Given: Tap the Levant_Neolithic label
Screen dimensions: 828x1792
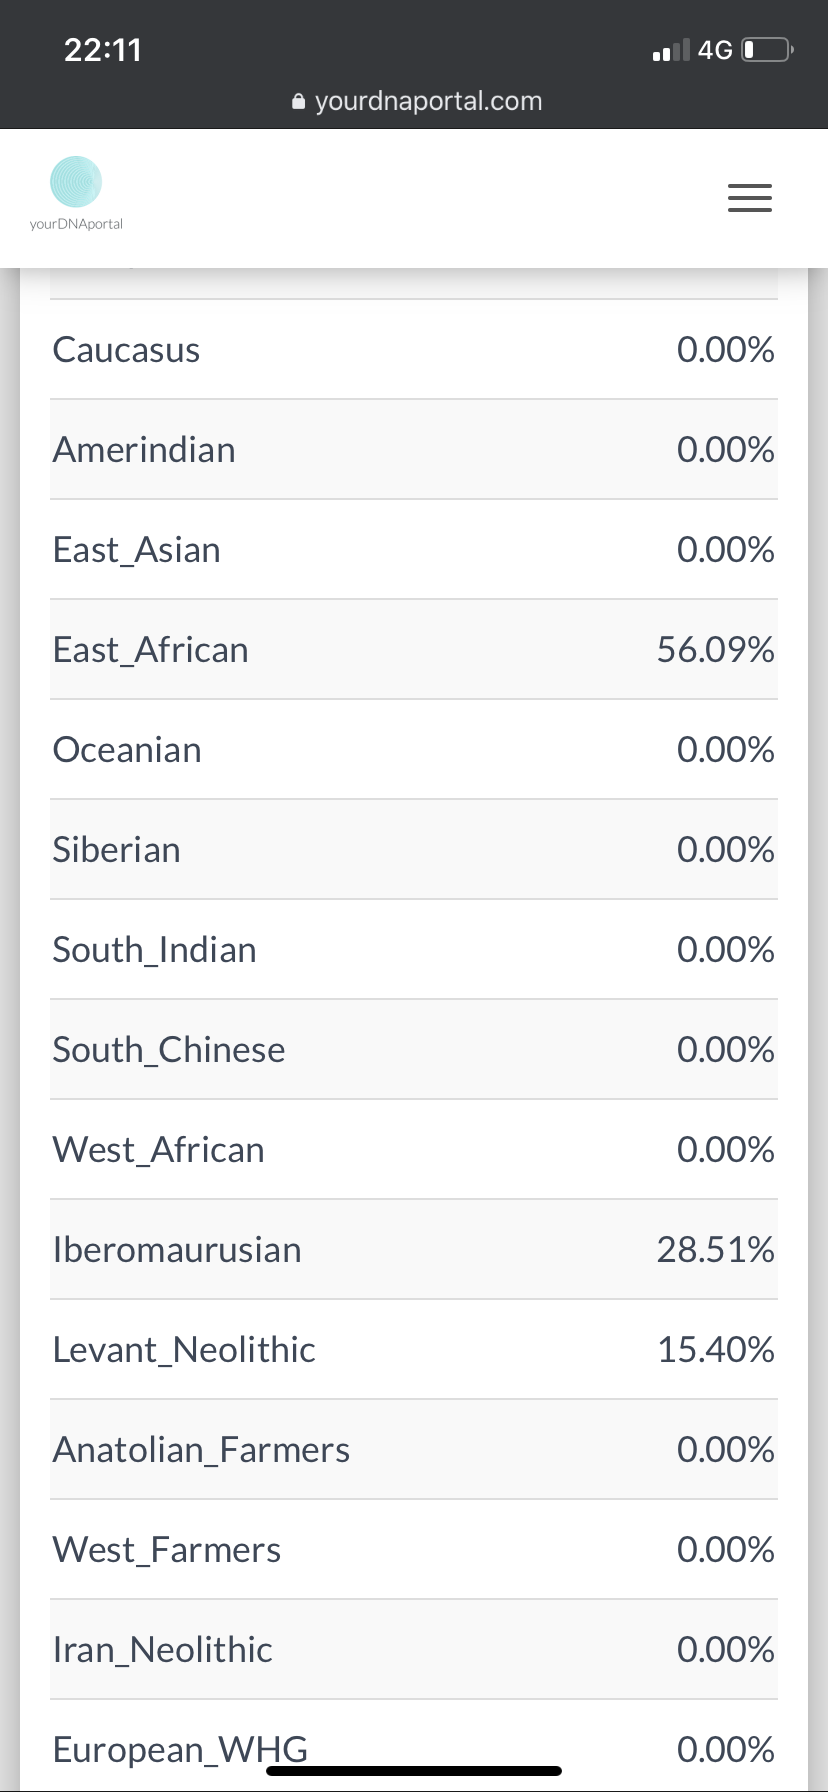Looking at the screenshot, I should click(184, 1350).
